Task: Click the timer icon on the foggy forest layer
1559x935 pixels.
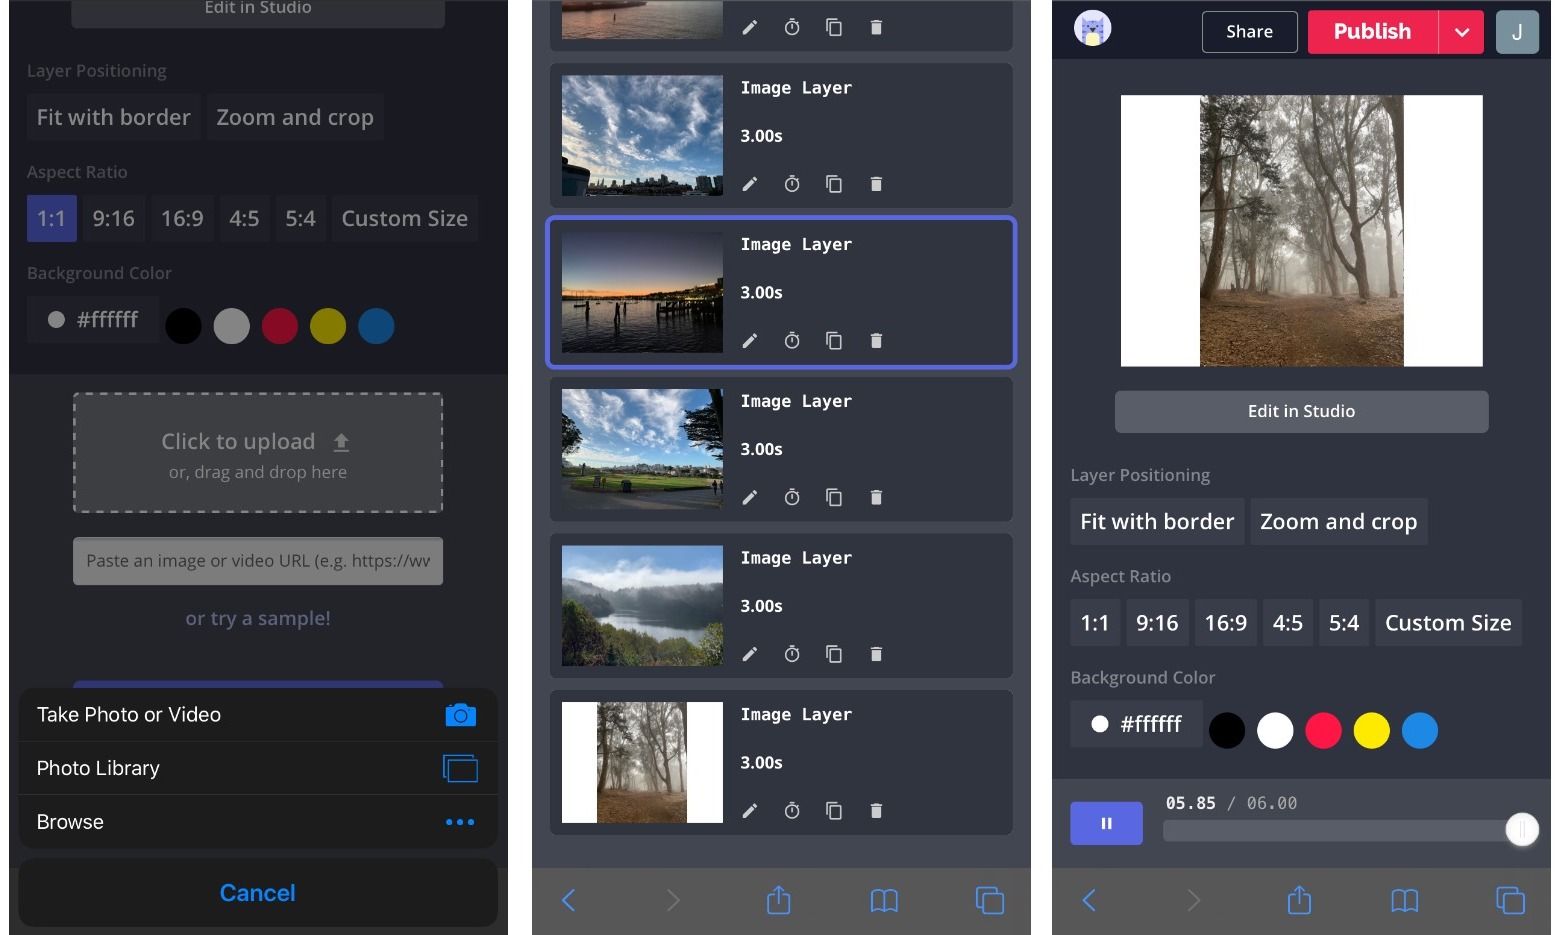Action: tap(792, 811)
